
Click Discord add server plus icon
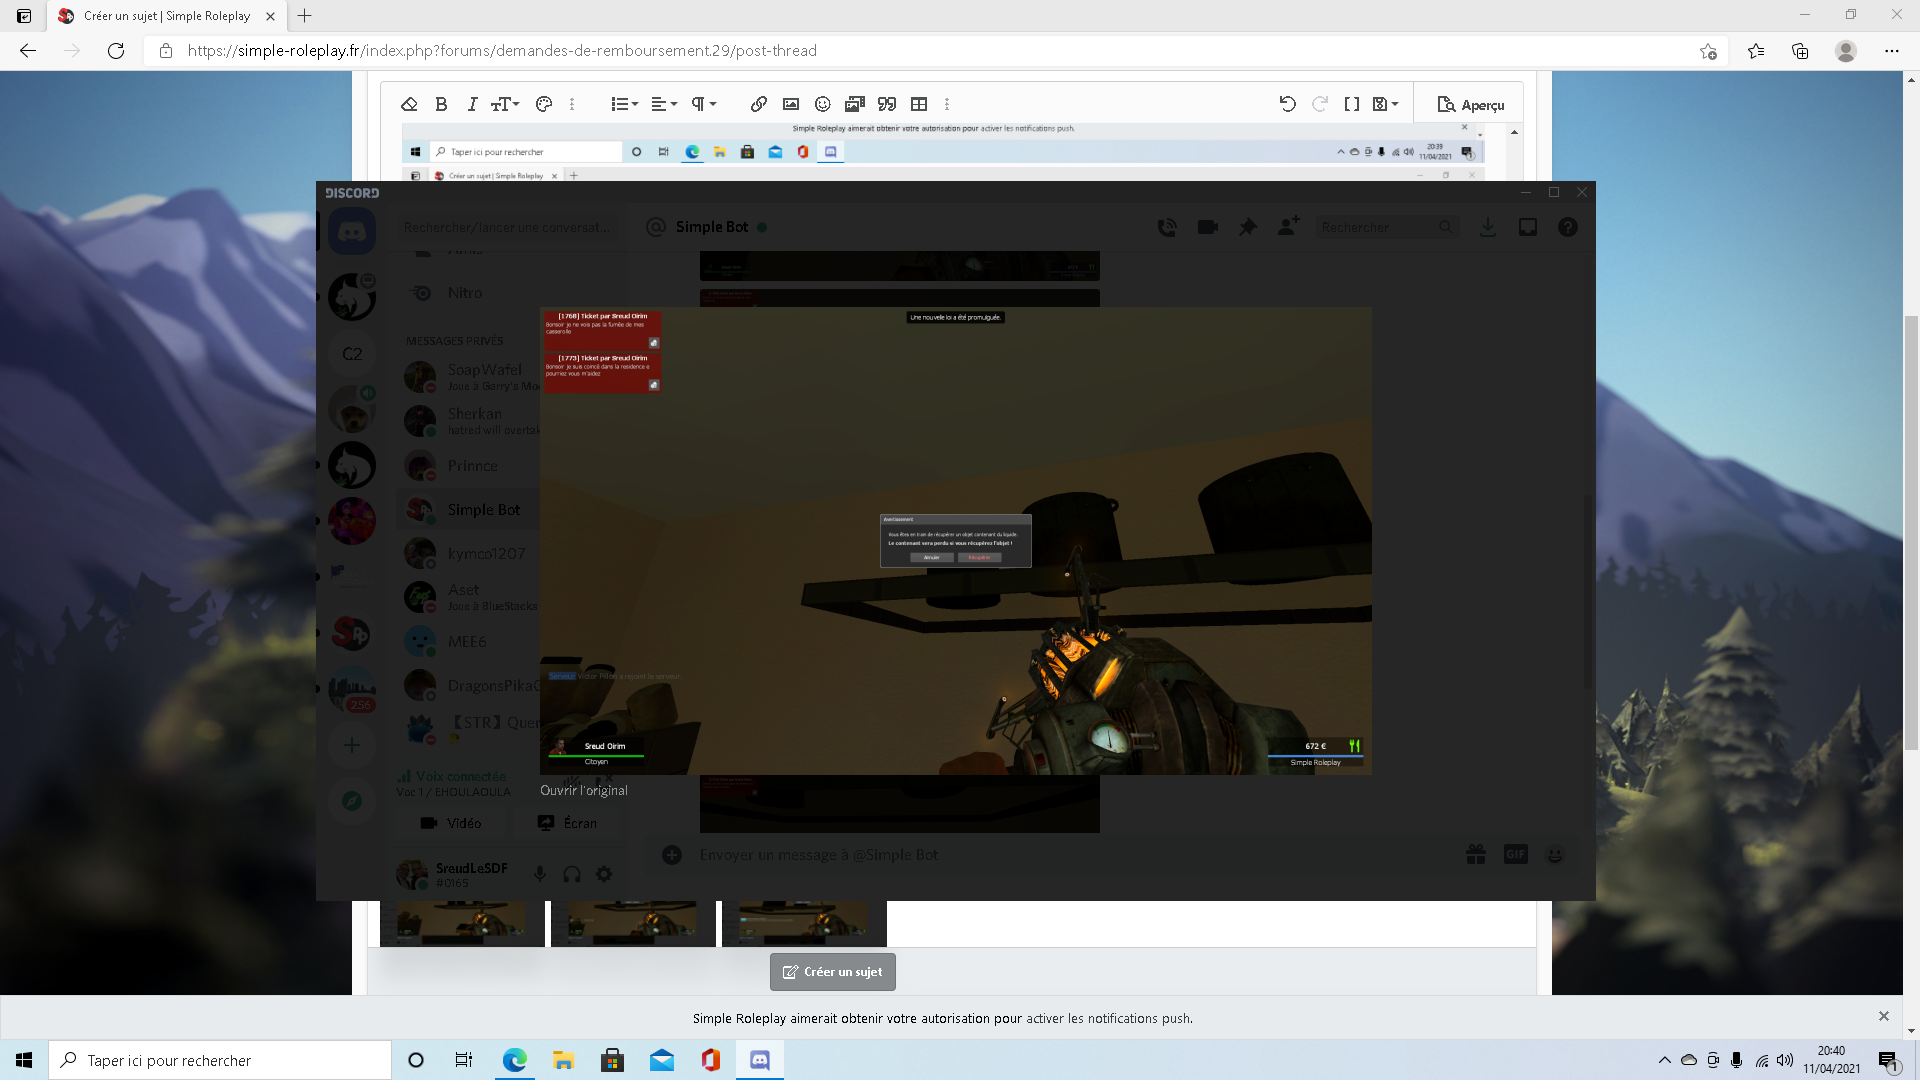click(x=352, y=745)
